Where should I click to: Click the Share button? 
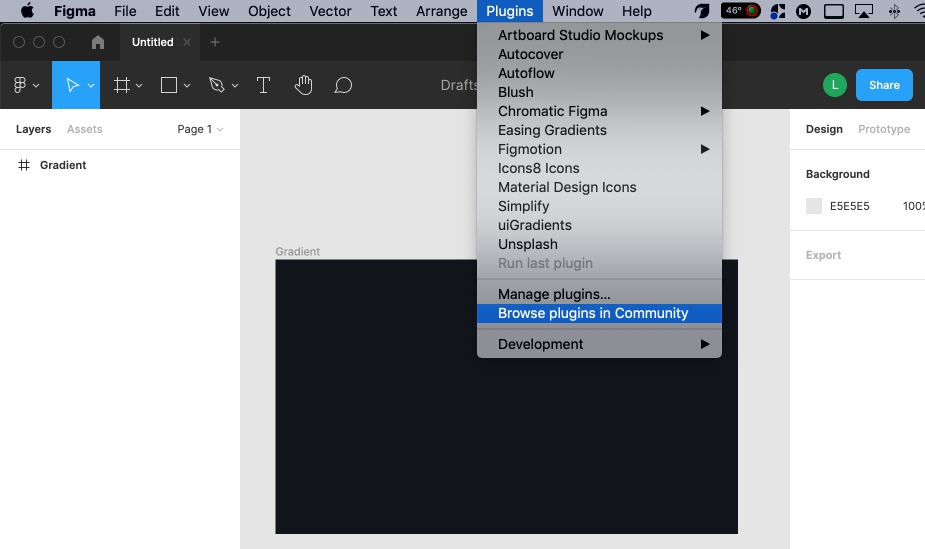point(884,85)
